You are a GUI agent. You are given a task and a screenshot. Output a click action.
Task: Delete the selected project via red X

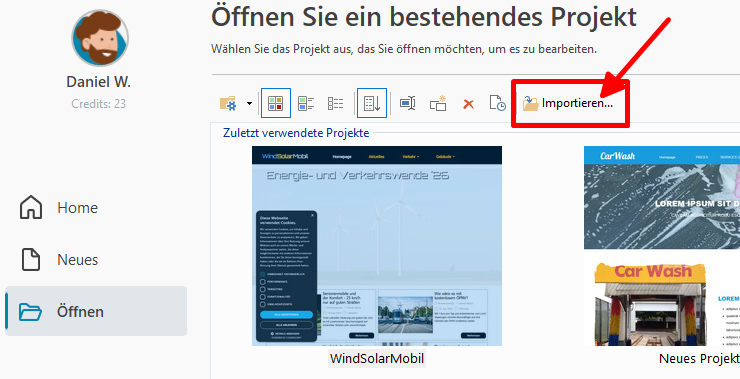coord(468,104)
